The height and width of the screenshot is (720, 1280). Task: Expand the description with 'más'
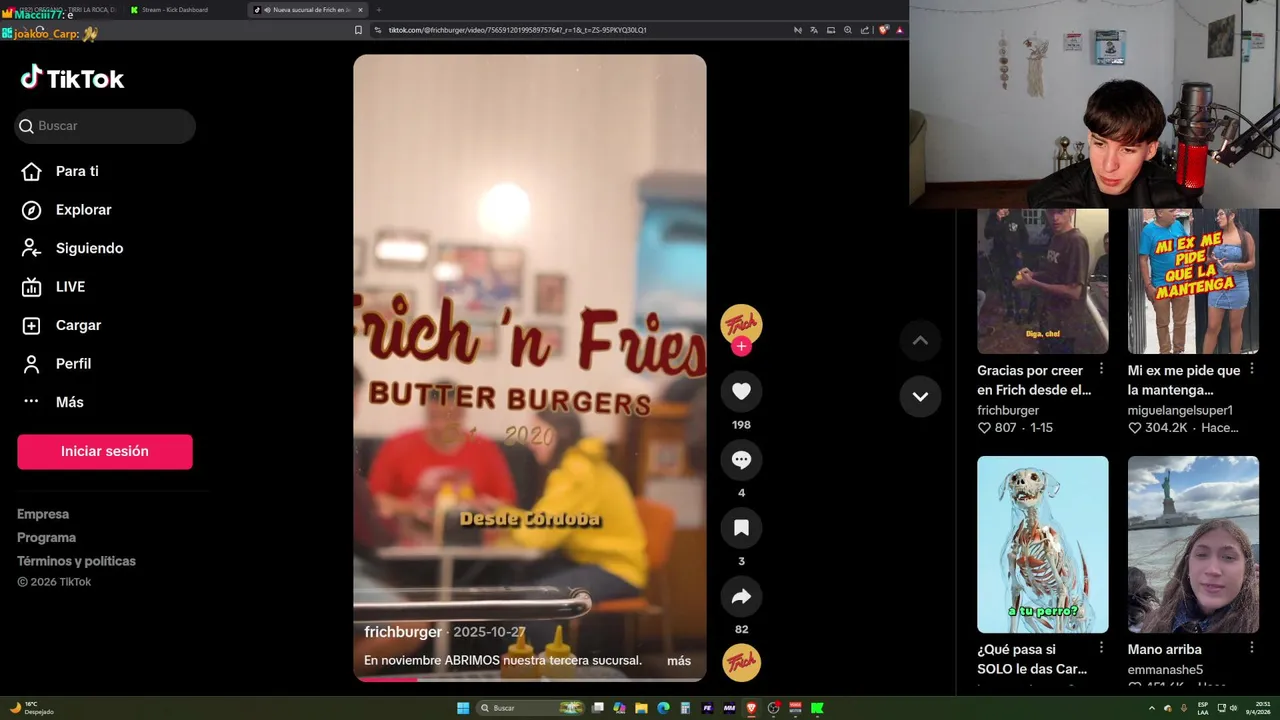[x=679, y=661]
